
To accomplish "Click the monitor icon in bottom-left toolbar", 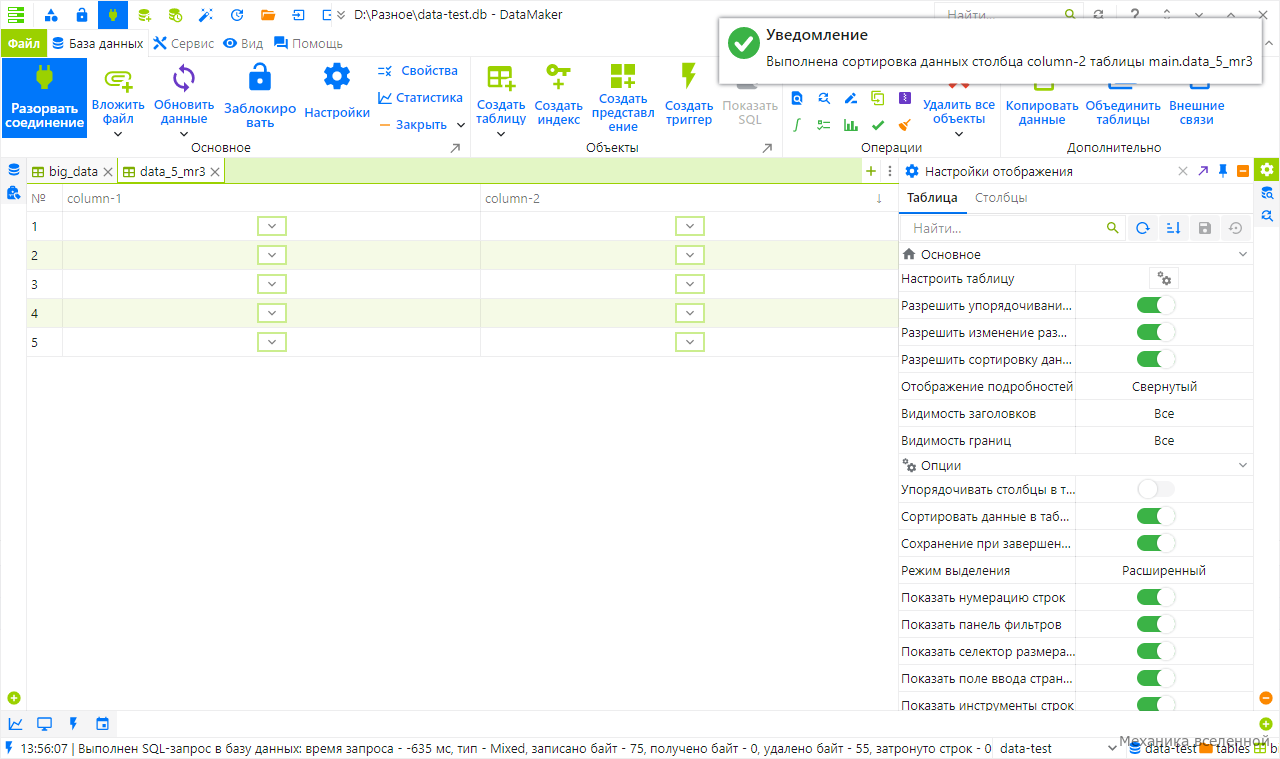I will [44, 724].
